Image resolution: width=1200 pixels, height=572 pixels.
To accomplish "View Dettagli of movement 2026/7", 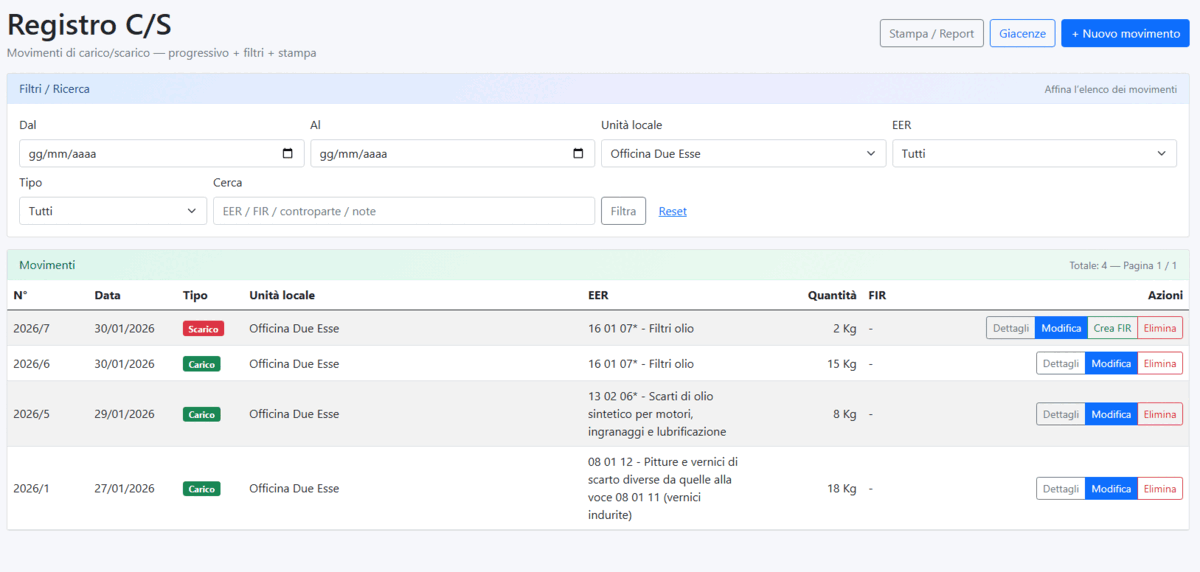I will 1010,328.
